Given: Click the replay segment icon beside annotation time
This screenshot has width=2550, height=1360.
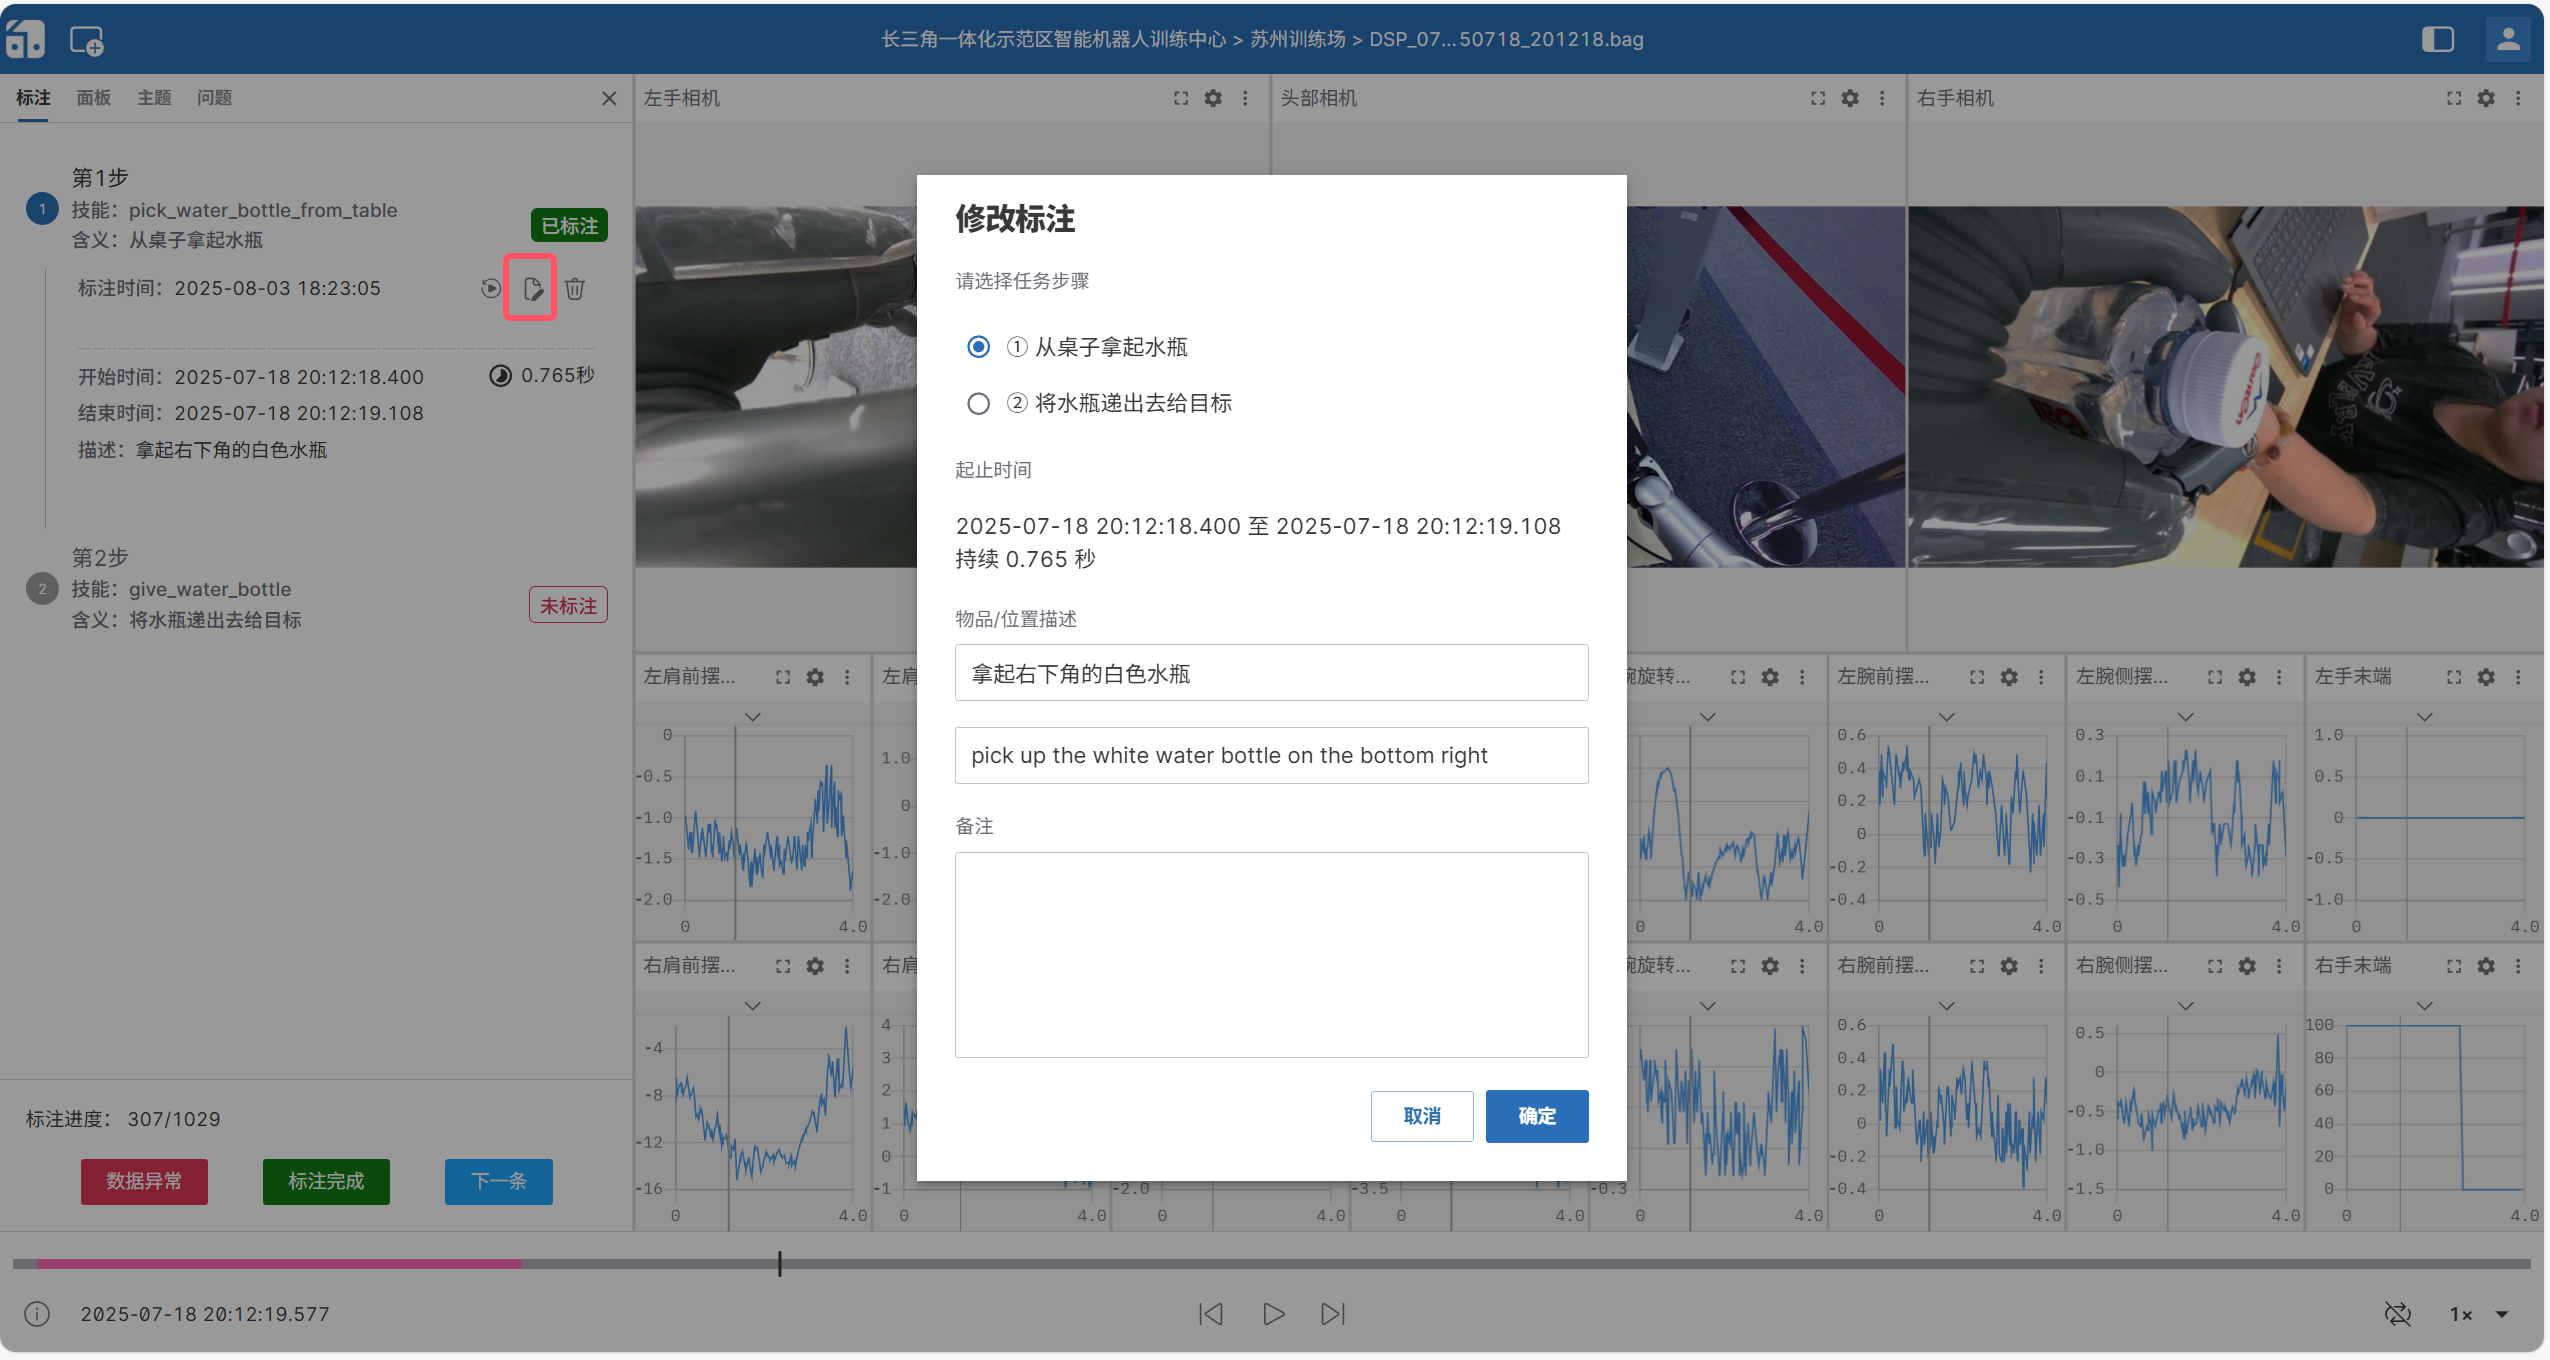Looking at the screenshot, I should coord(490,289).
